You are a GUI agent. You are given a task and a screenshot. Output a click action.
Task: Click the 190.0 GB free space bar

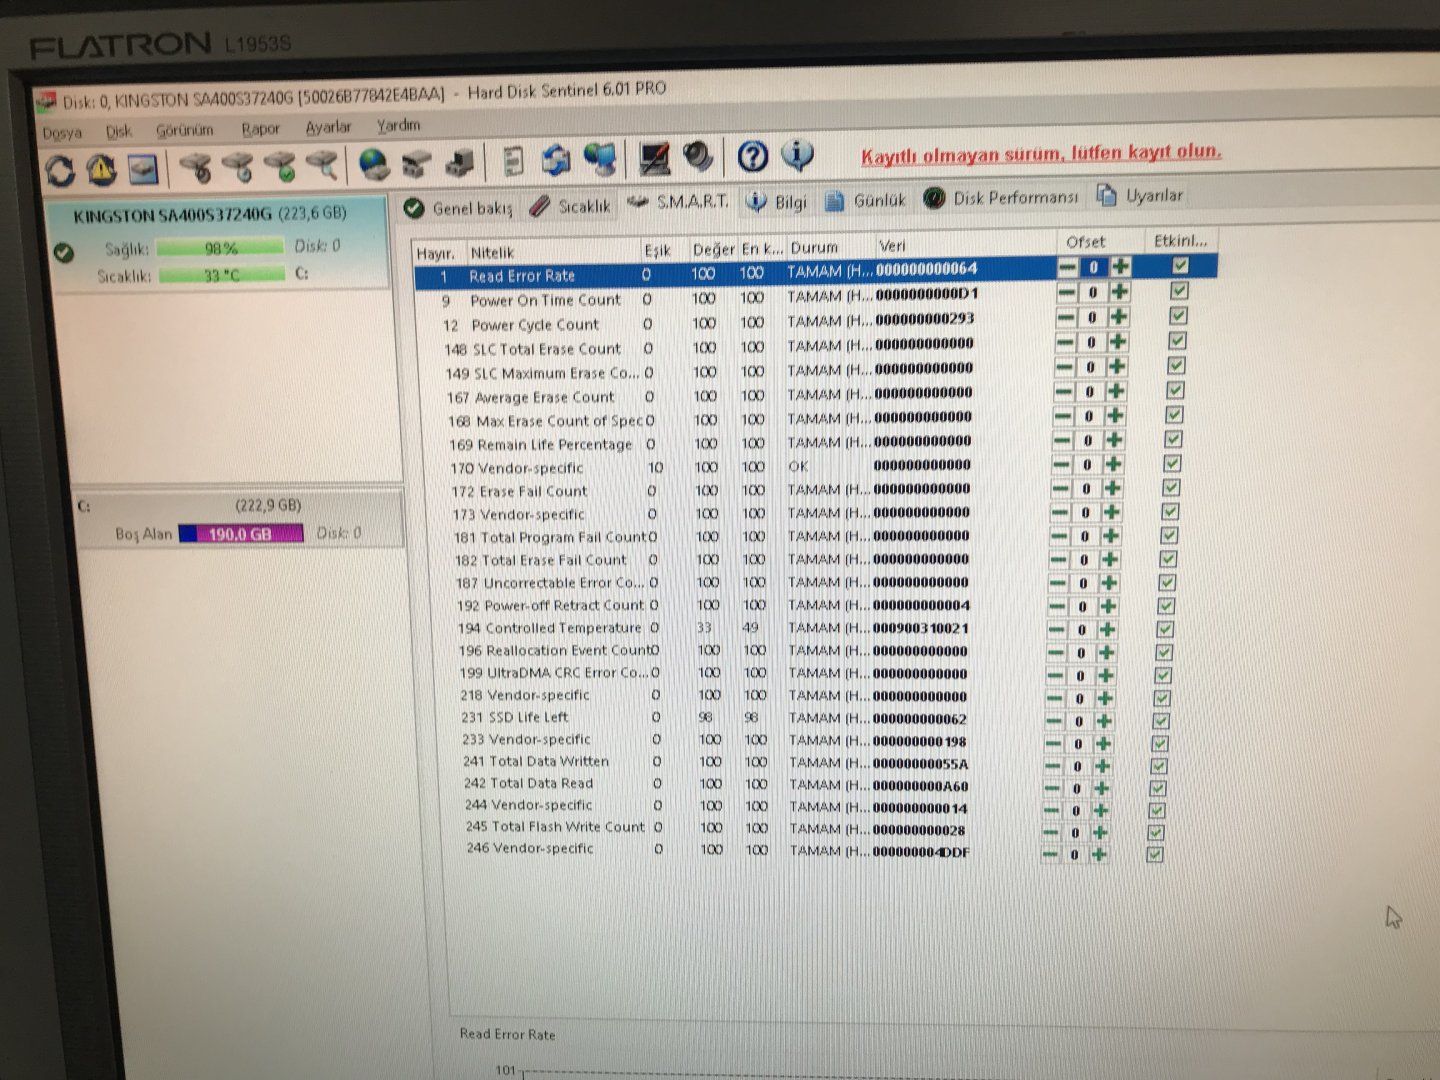241,534
